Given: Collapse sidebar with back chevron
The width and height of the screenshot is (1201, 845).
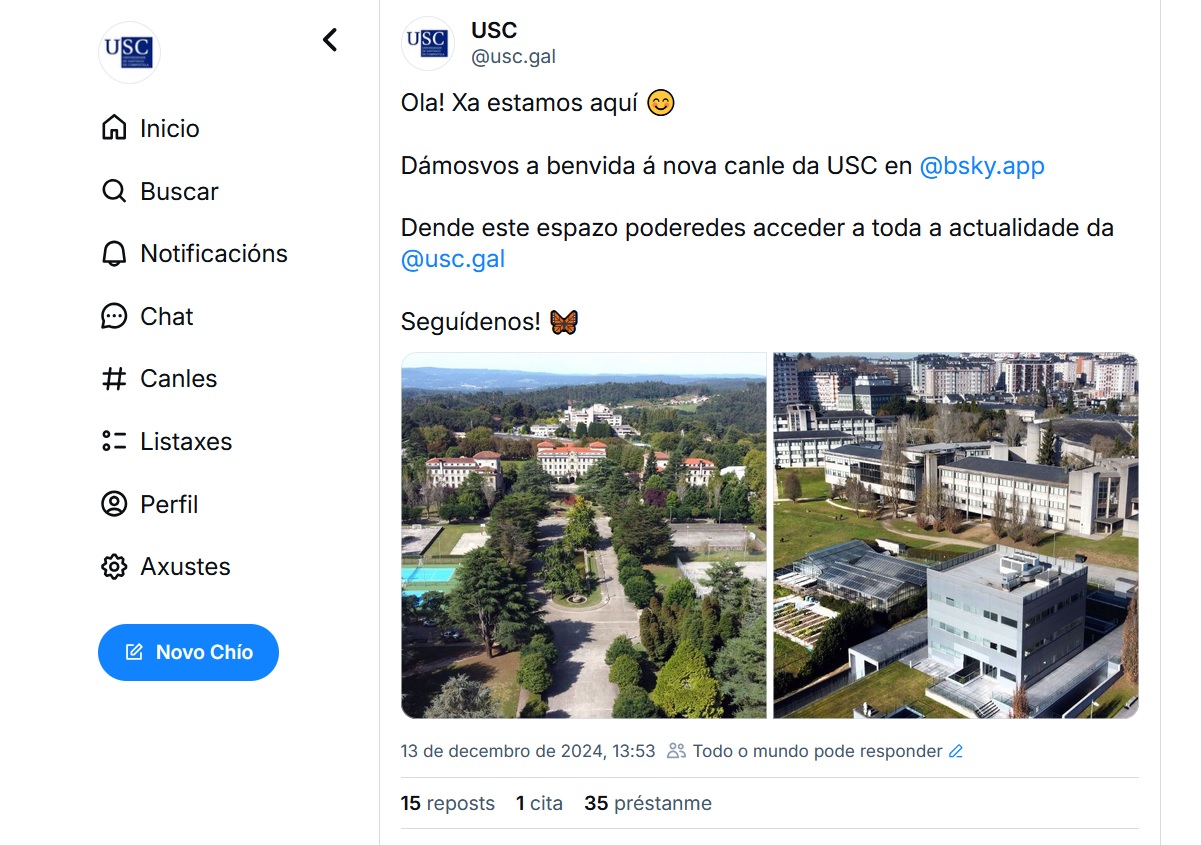Looking at the screenshot, I should 330,40.
